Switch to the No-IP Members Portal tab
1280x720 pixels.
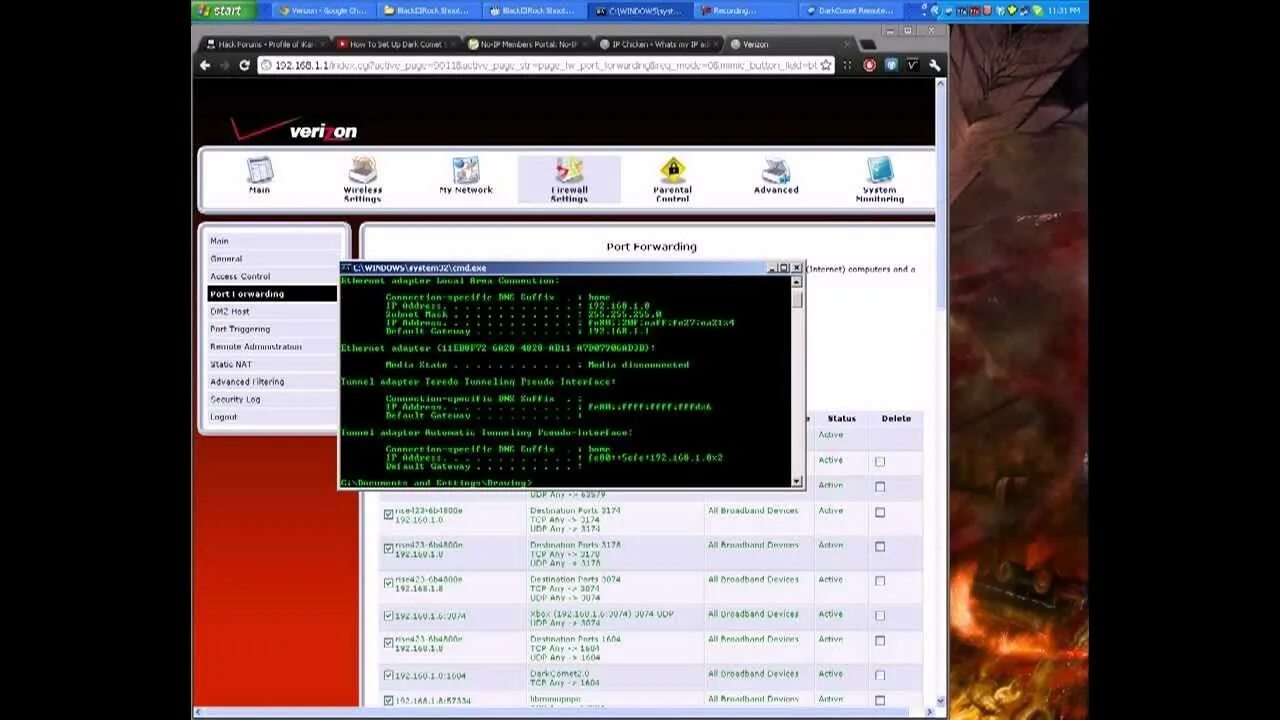tap(526, 44)
